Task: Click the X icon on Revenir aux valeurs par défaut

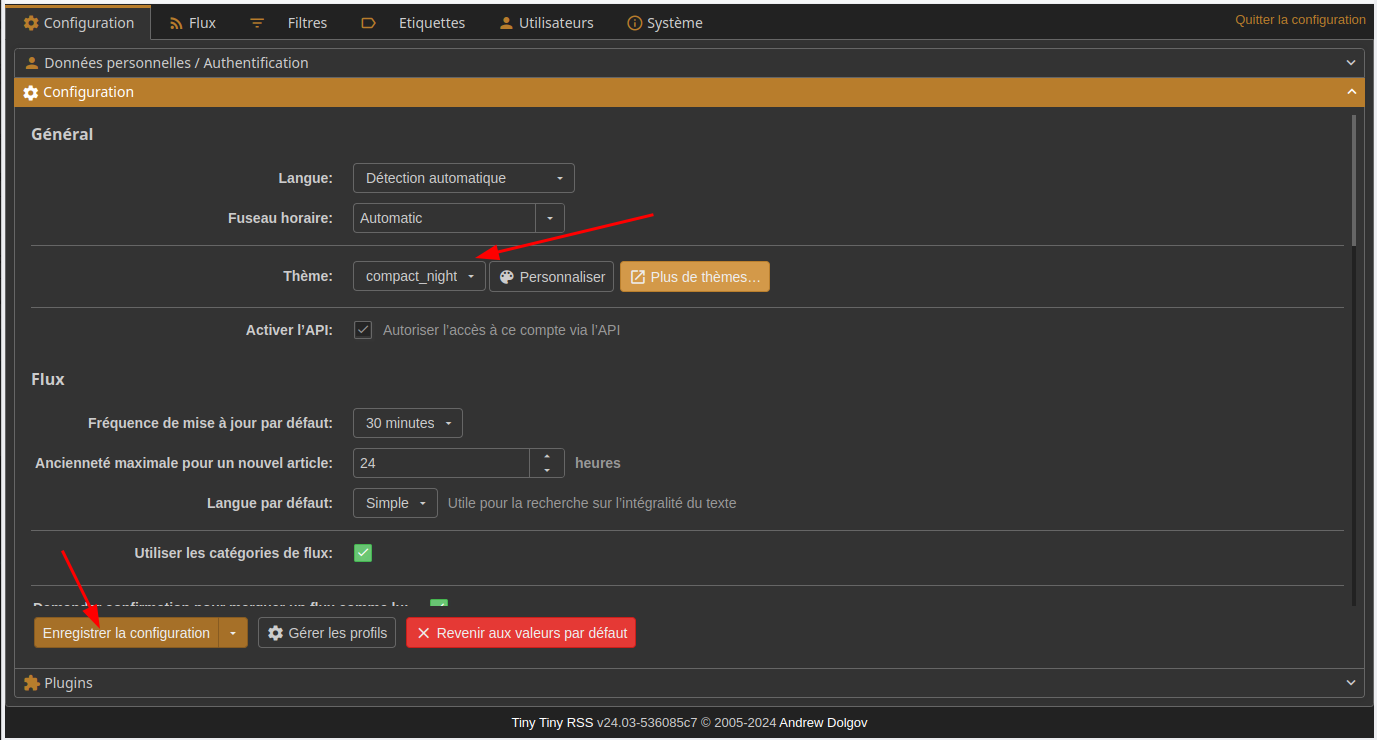Action: pyautogui.click(x=423, y=633)
